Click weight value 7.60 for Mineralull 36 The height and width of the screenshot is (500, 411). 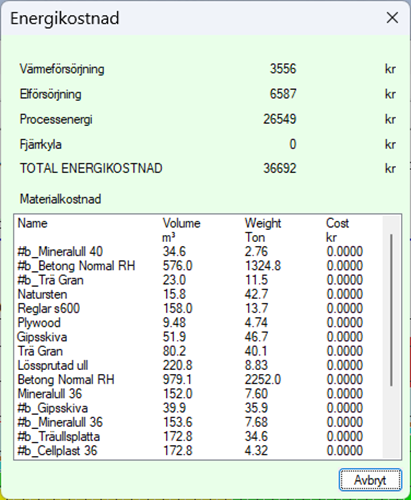[256, 394]
